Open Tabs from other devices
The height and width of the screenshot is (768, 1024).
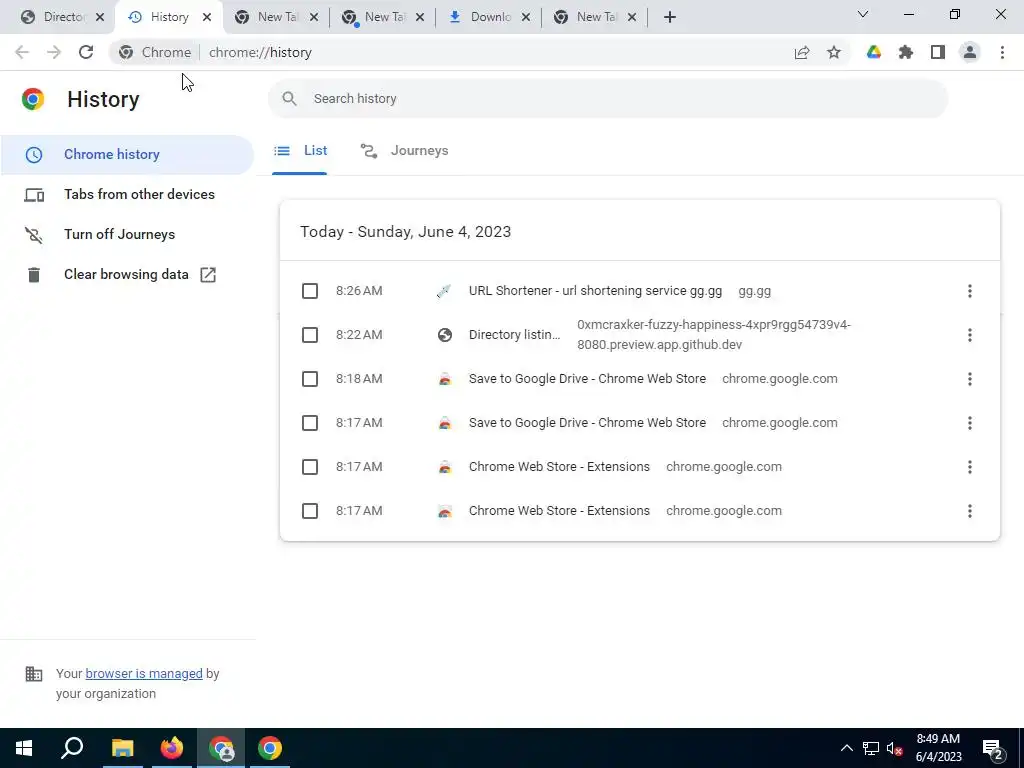click(x=127, y=195)
